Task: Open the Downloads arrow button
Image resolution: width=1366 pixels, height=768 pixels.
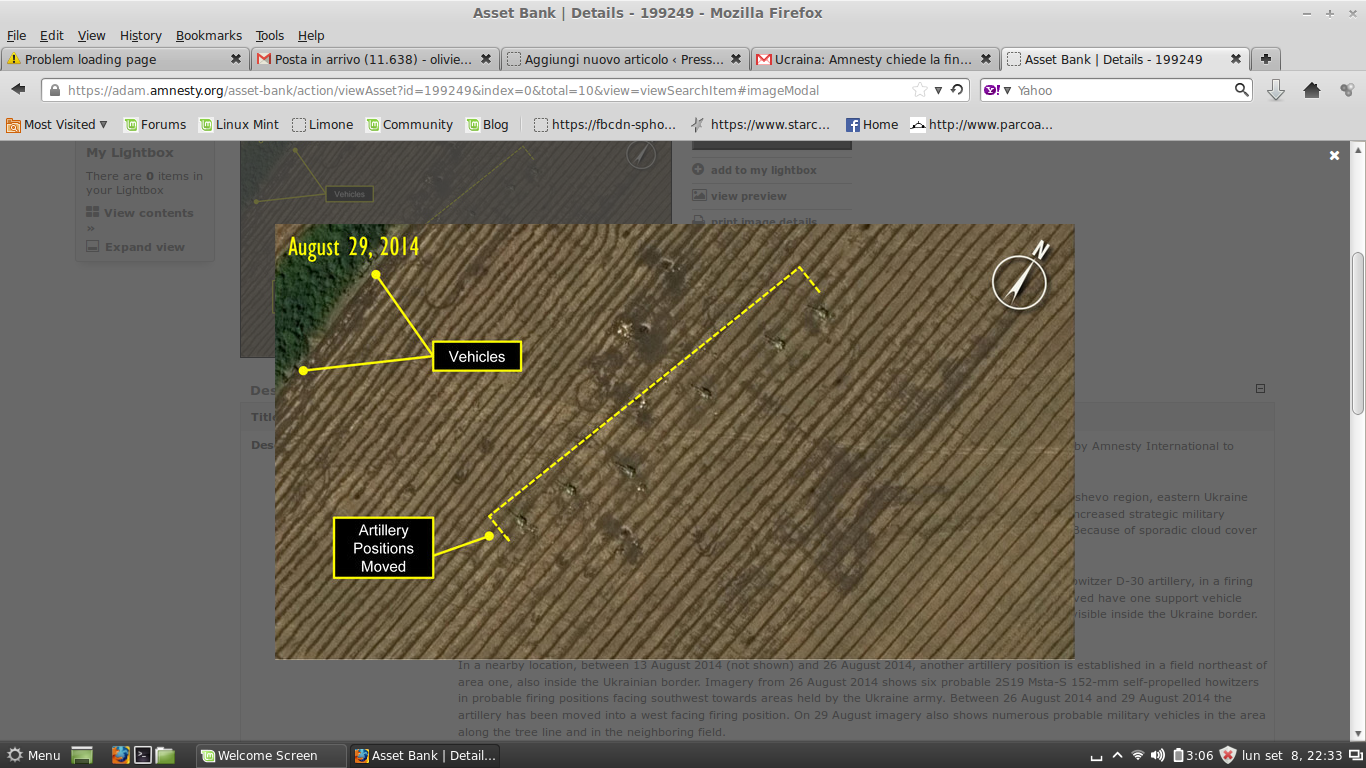Action: 1276,90
